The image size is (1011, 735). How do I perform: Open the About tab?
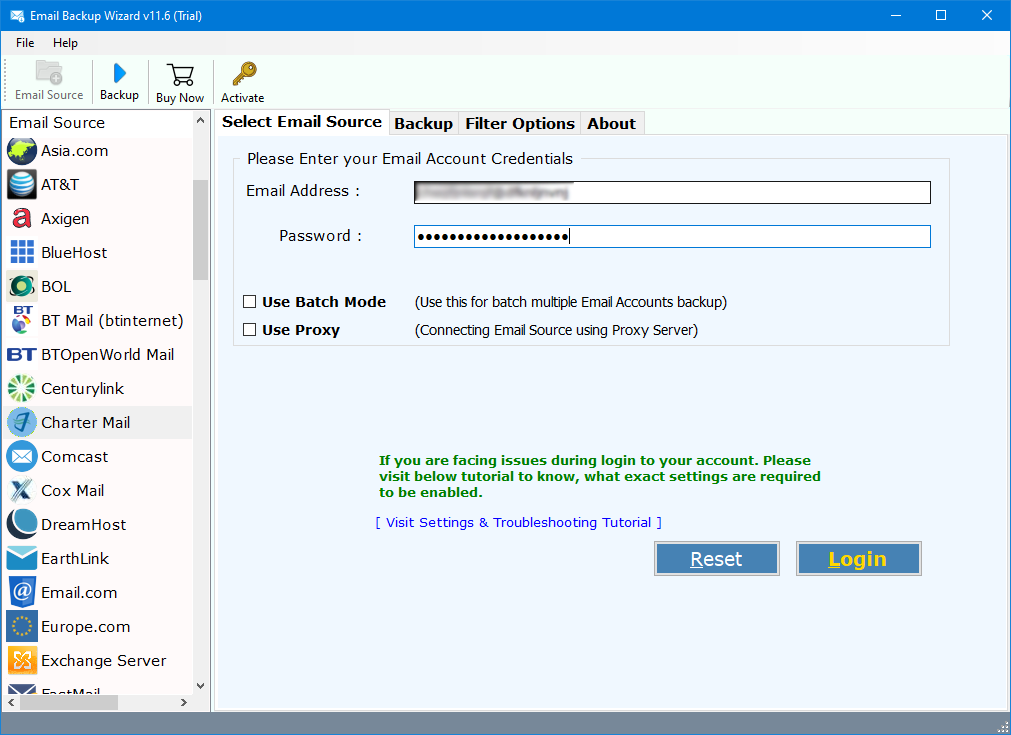[611, 124]
